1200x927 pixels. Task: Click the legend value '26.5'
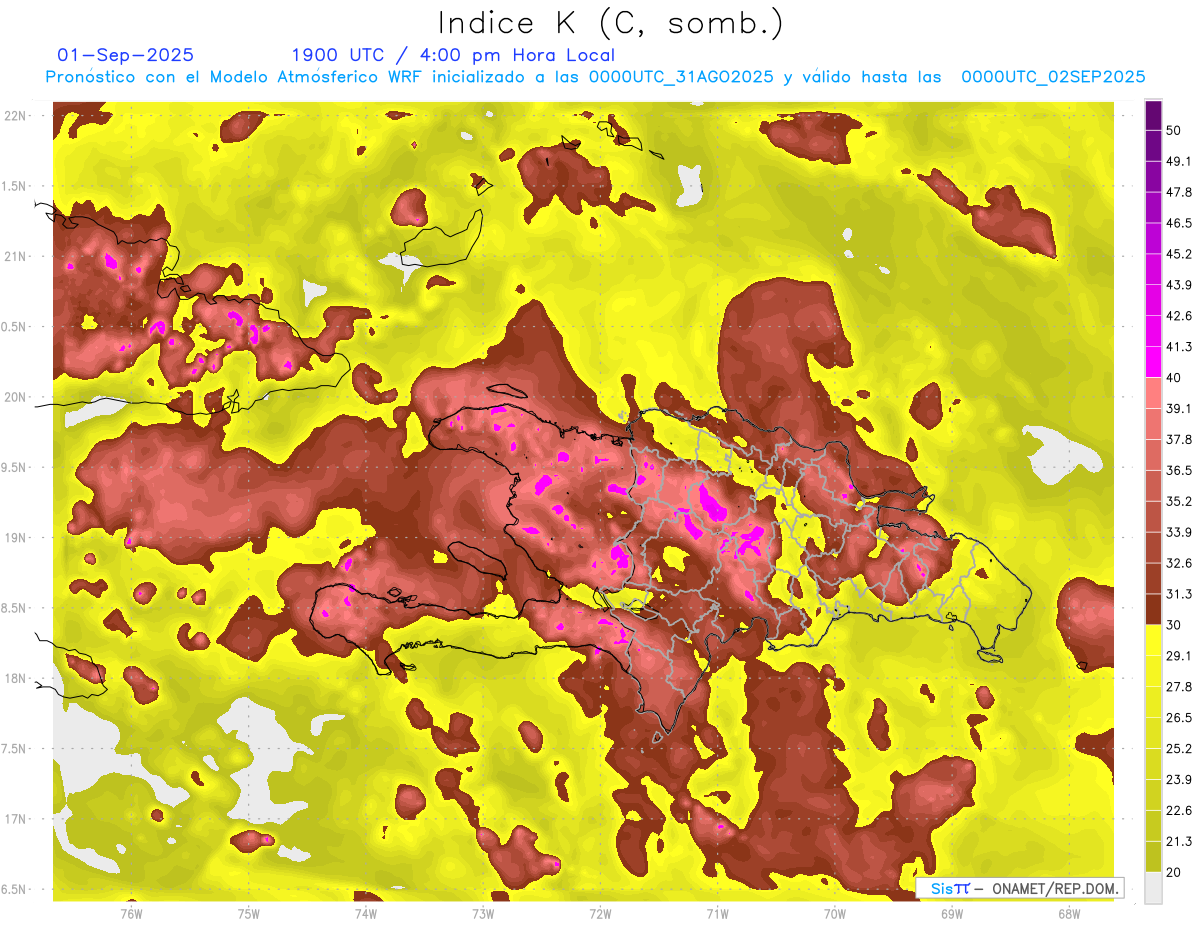pos(1179,718)
